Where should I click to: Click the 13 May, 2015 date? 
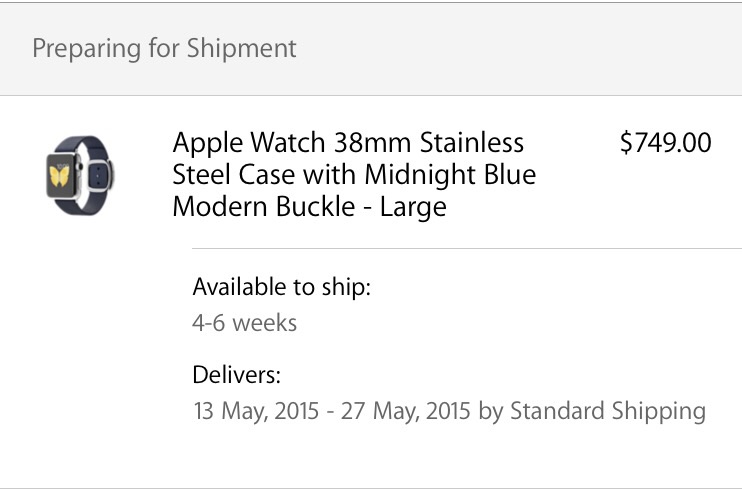point(256,411)
